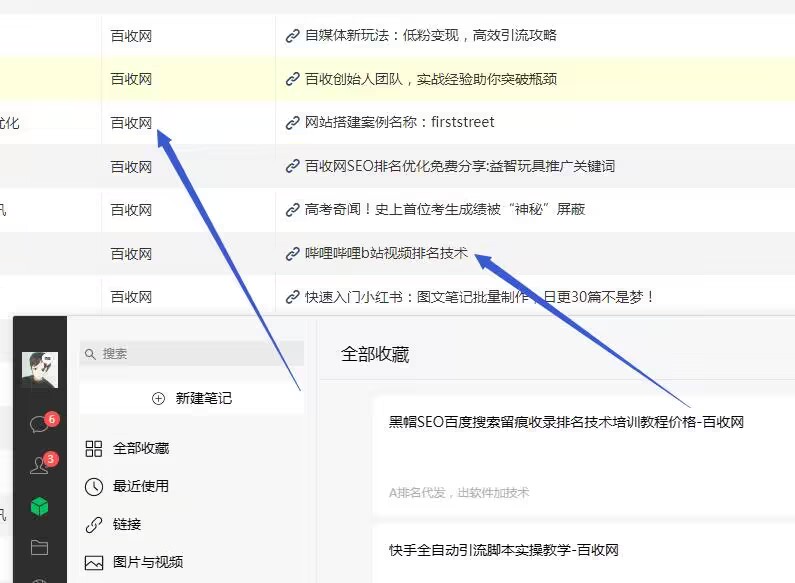The height and width of the screenshot is (583, 795).
Task: Click link icon before 百收创始人团队 row
Action: 293,80
